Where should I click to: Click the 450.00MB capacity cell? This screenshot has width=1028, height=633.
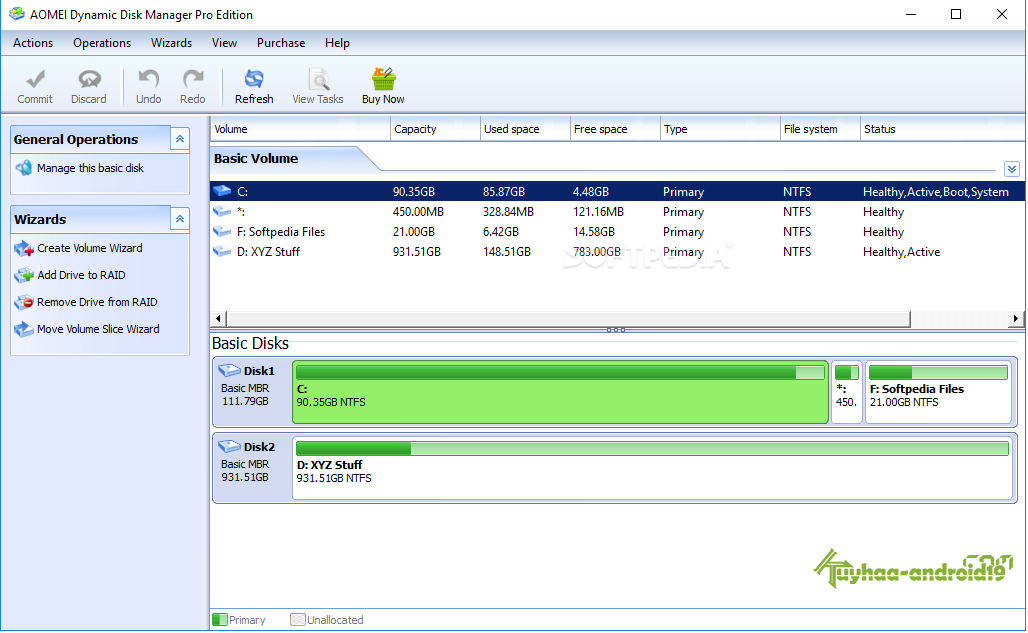(x=418, y=212)
